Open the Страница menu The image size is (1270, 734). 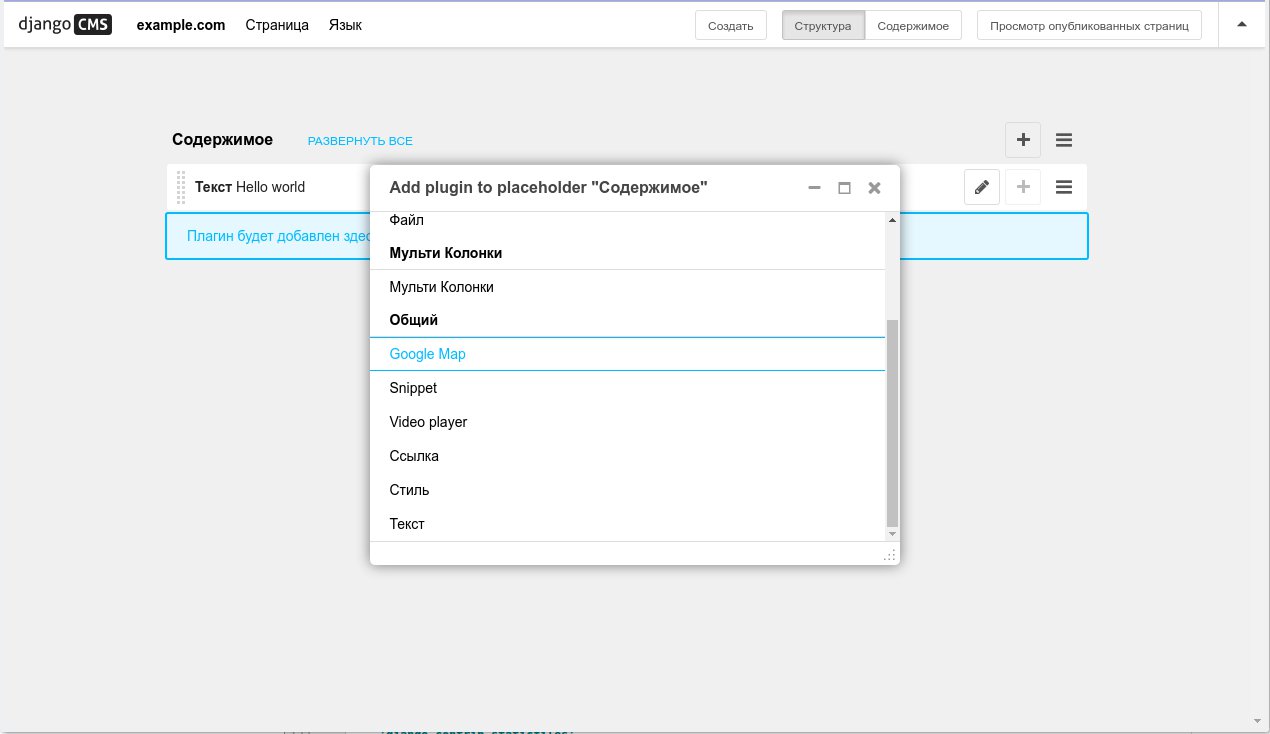(277, 25)
